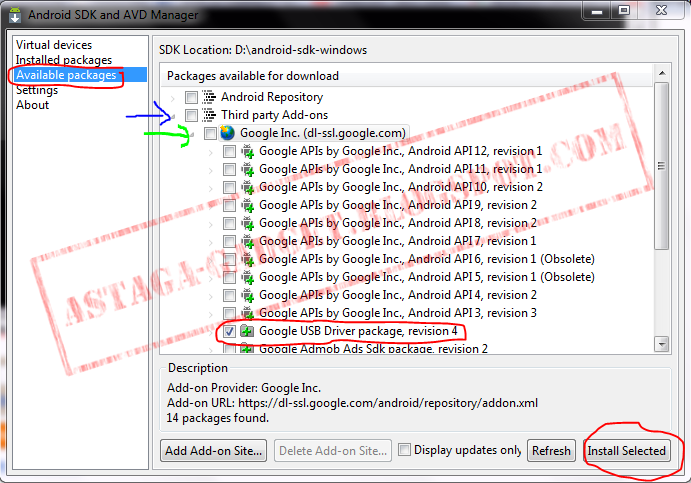Viewport: 691px width, 483px height.
Task: Click Delete Add-on Site button
Action: point(333,451)
